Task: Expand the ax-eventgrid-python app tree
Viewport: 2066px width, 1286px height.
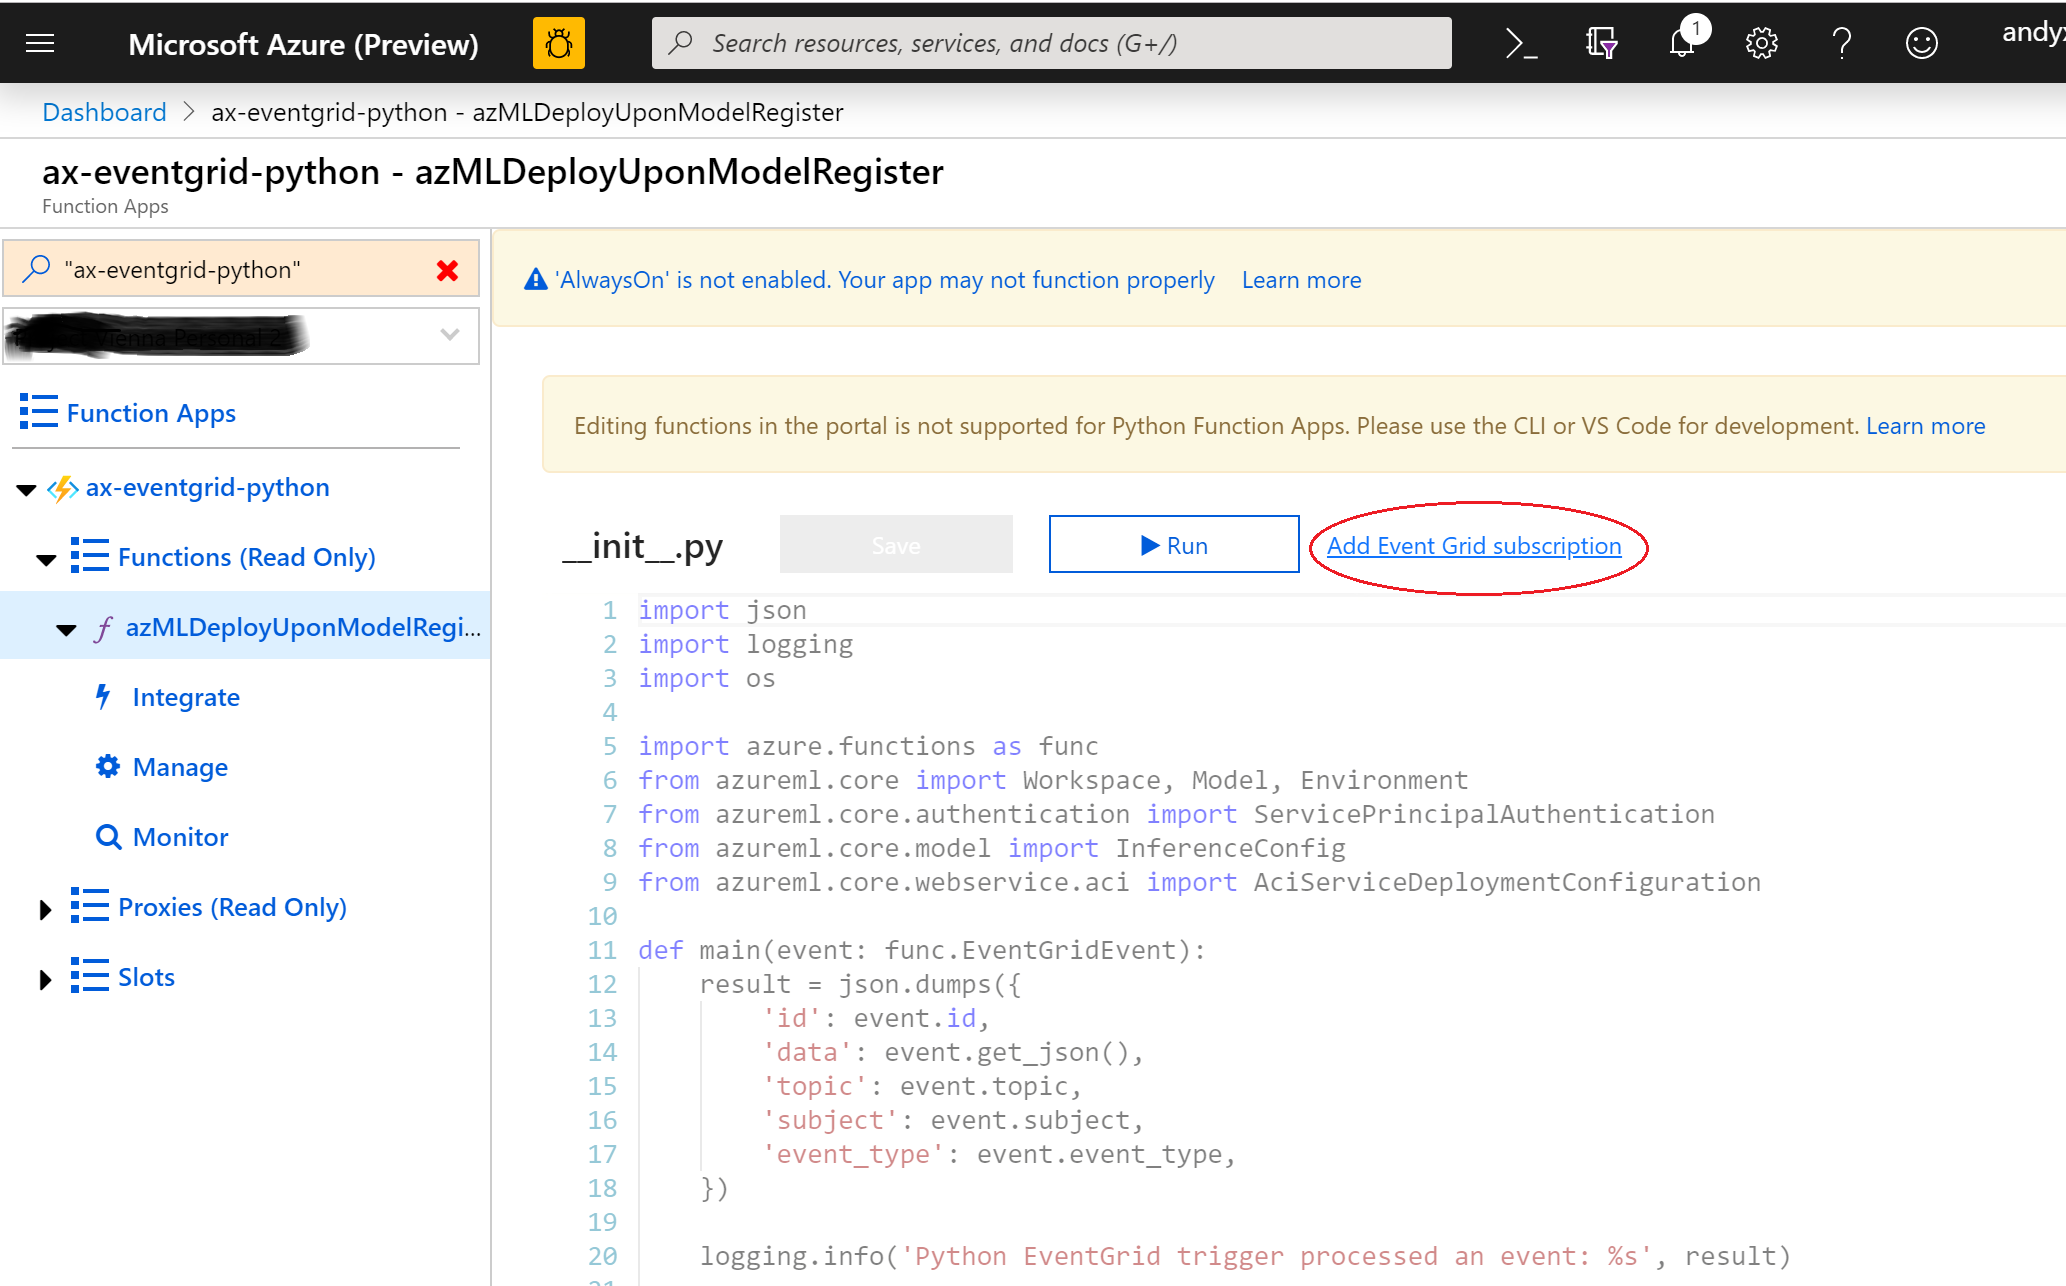Action: coord(33,487)
